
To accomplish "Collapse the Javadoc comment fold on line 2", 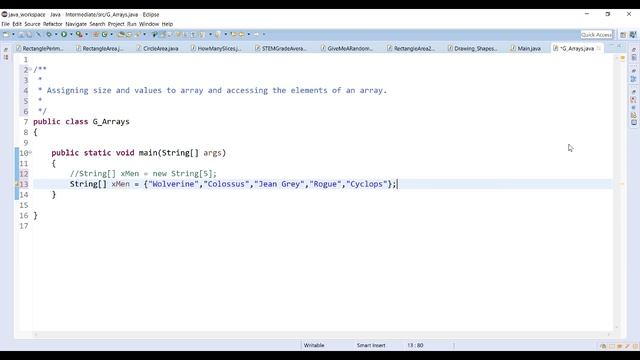I will (x=30, y=69).
